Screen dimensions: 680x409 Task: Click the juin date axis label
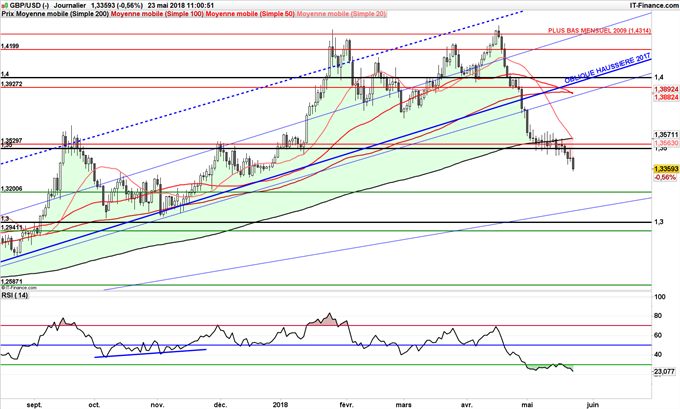click(x=592, y=405)
